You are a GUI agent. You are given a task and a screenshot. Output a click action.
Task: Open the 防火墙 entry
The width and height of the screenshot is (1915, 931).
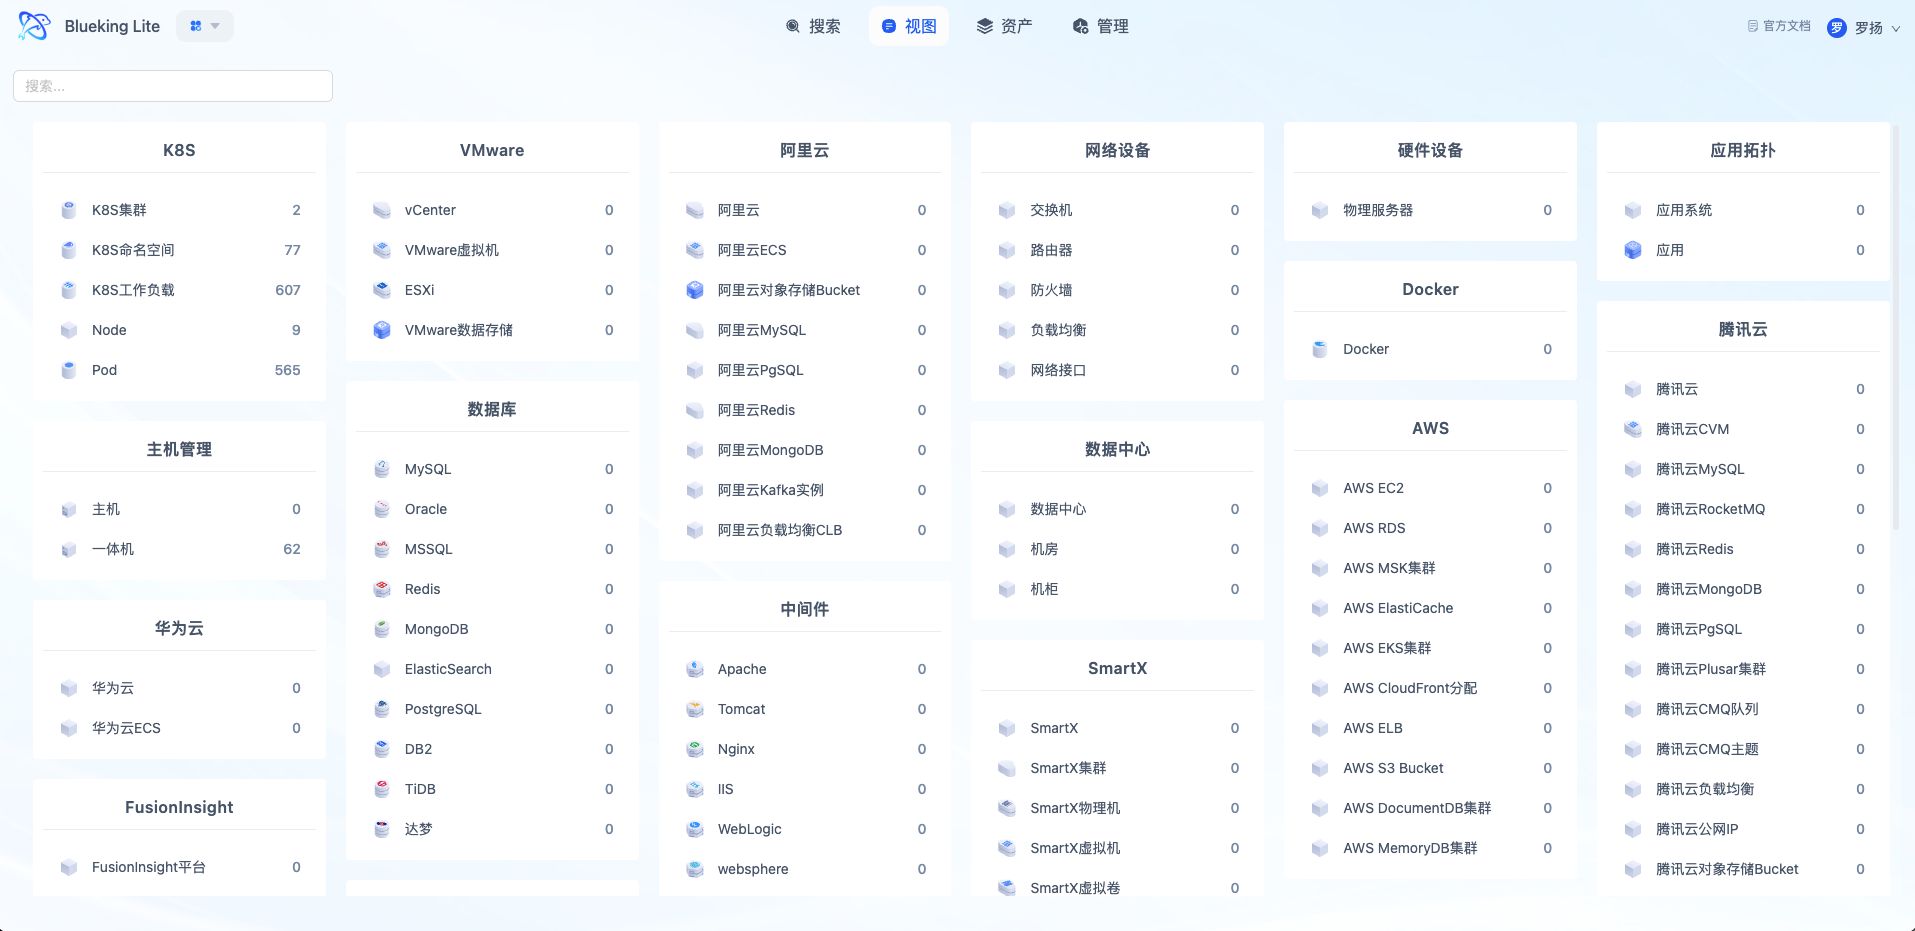tap(1118, 290)
